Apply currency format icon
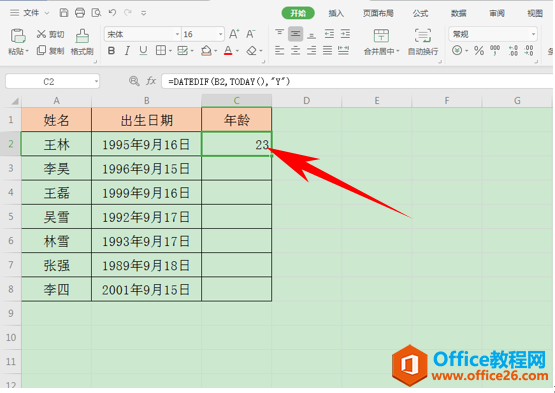 (457, 51)
